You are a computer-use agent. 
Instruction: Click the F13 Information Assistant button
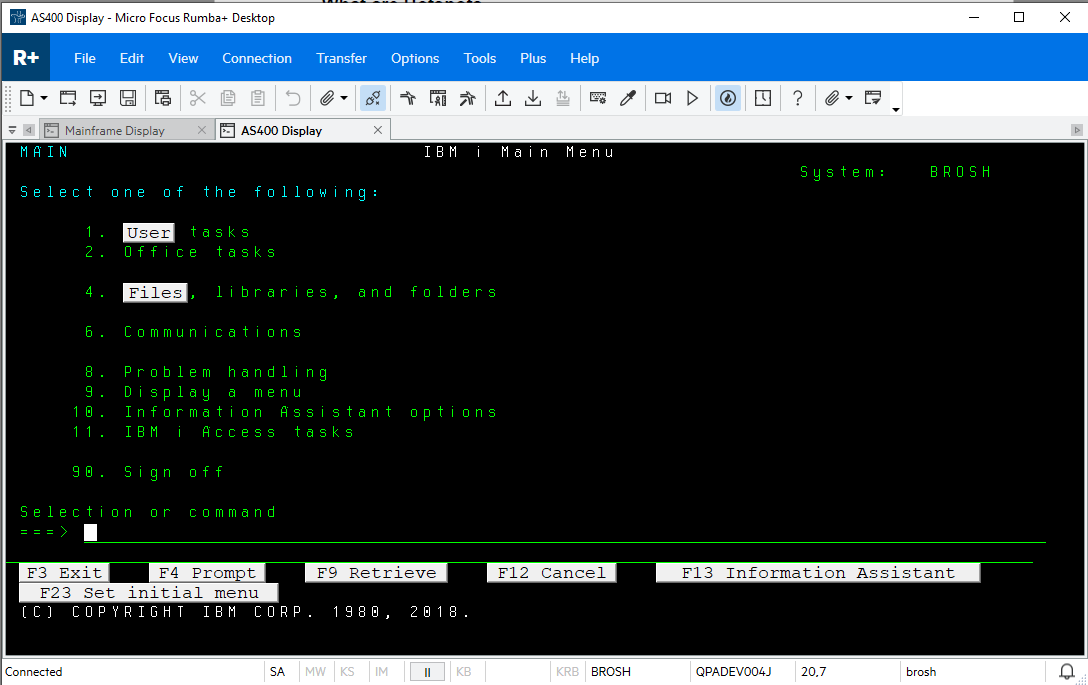(818, 573)
